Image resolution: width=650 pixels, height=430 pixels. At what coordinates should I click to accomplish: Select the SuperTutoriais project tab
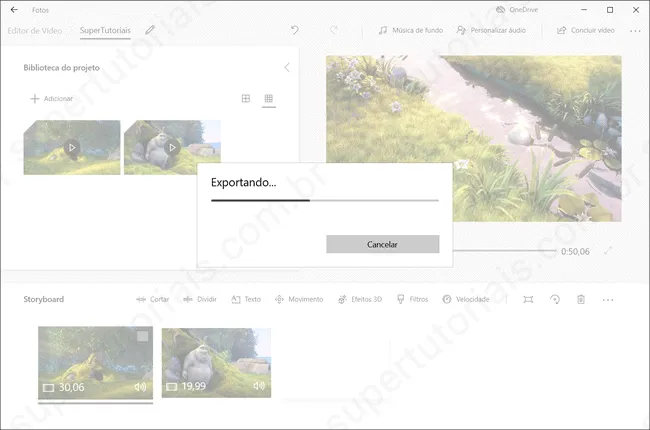tap(105, 30)
